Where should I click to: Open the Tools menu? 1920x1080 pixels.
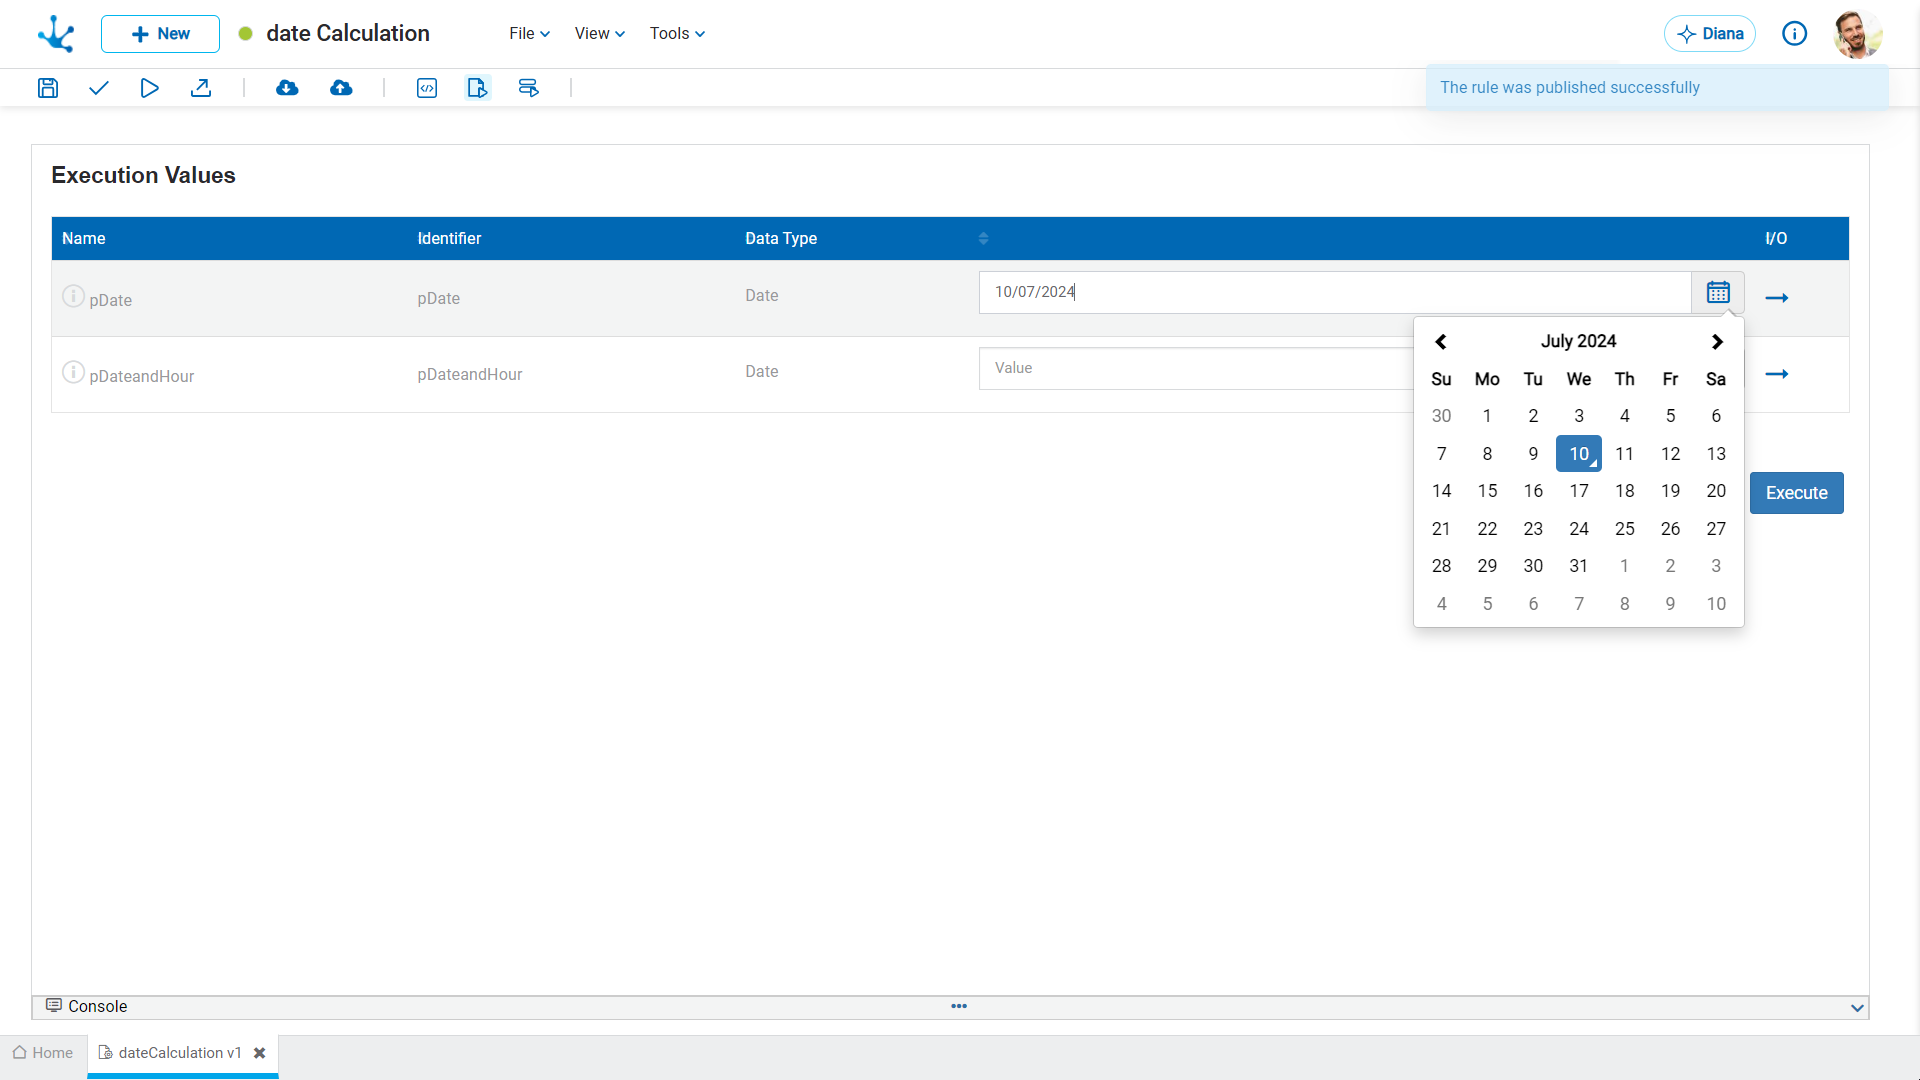pos(677,34)
